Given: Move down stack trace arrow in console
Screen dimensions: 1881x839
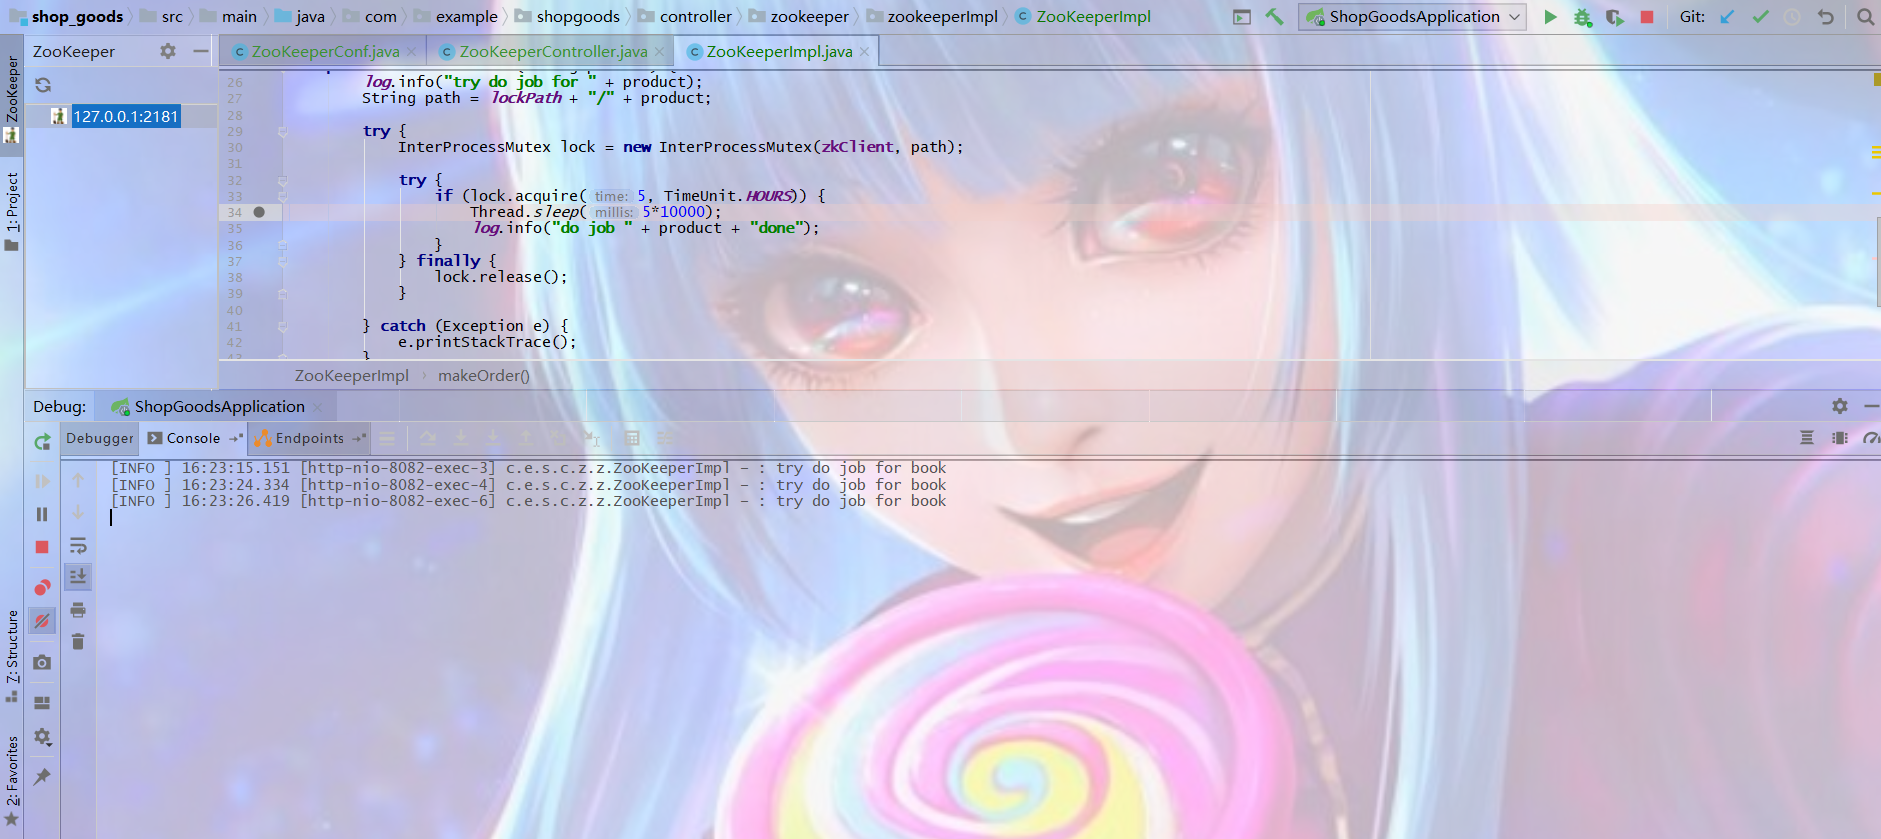Looking at the screenshot, I should (x=78, y=513).
